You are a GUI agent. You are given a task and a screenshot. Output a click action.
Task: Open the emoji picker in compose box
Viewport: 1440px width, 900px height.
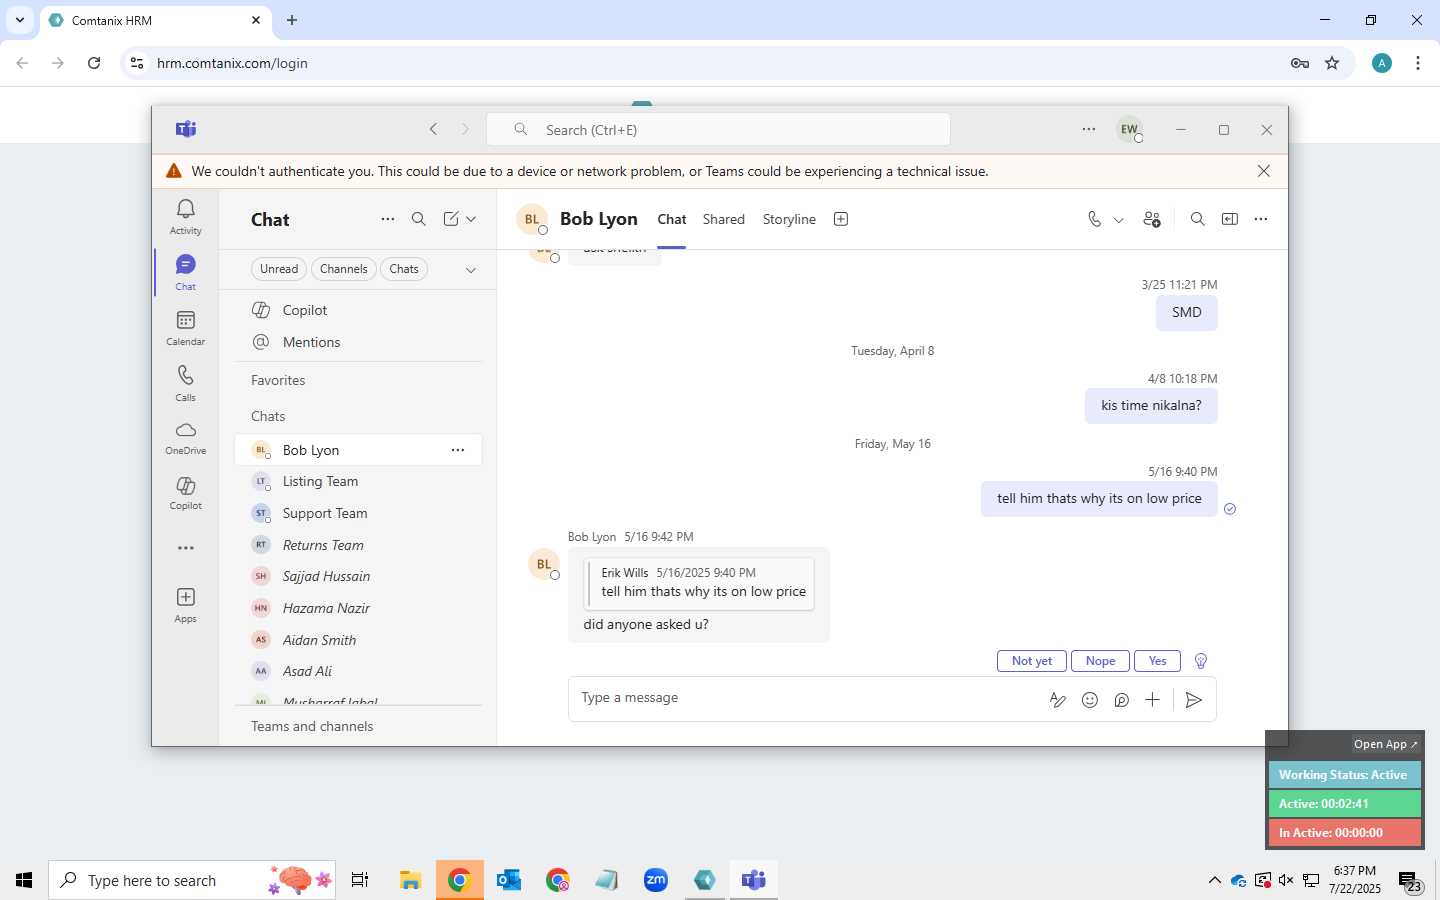1090,700
